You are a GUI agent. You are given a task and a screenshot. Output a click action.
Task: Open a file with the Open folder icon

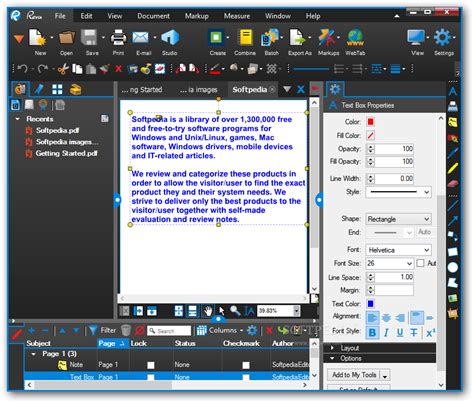[x=66, y=37]
